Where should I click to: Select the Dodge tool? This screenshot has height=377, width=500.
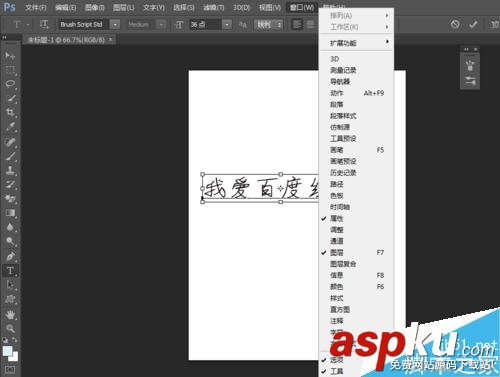[10, 242]
